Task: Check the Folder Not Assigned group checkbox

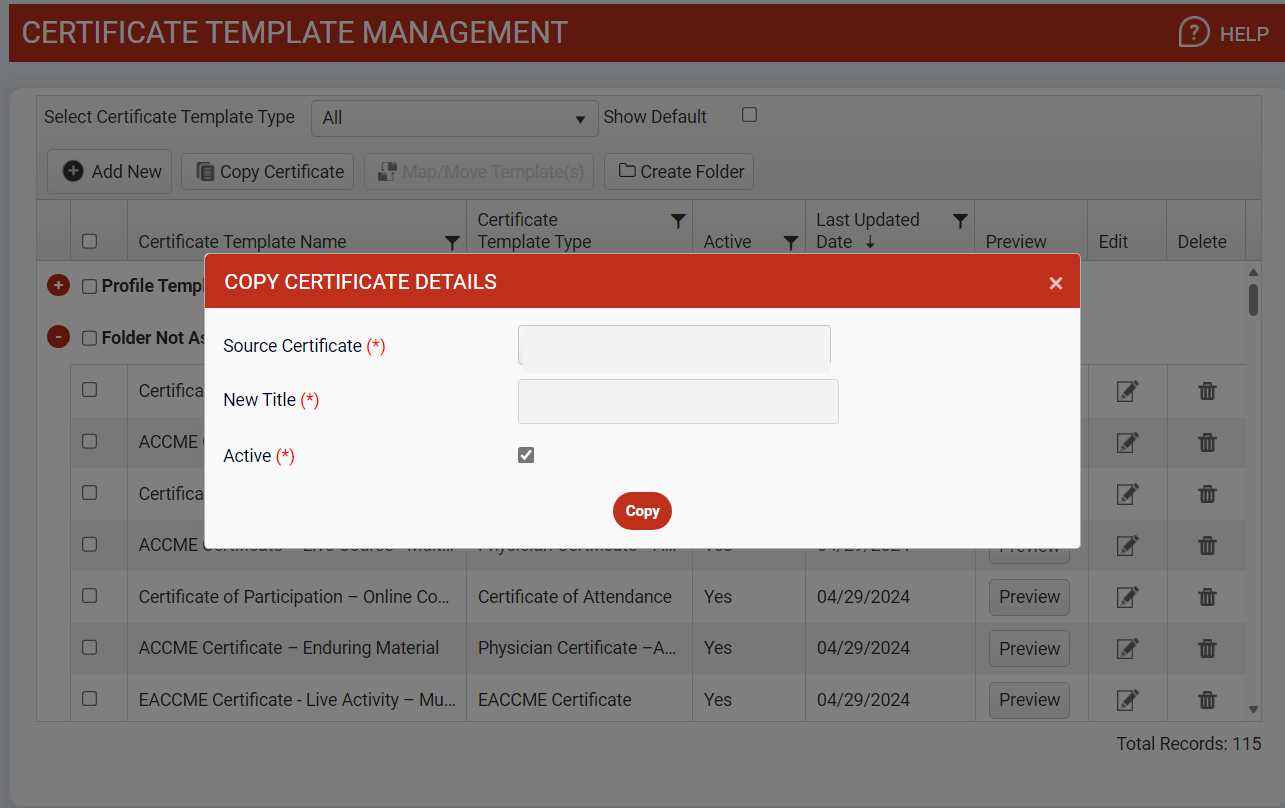Action: 89,338
